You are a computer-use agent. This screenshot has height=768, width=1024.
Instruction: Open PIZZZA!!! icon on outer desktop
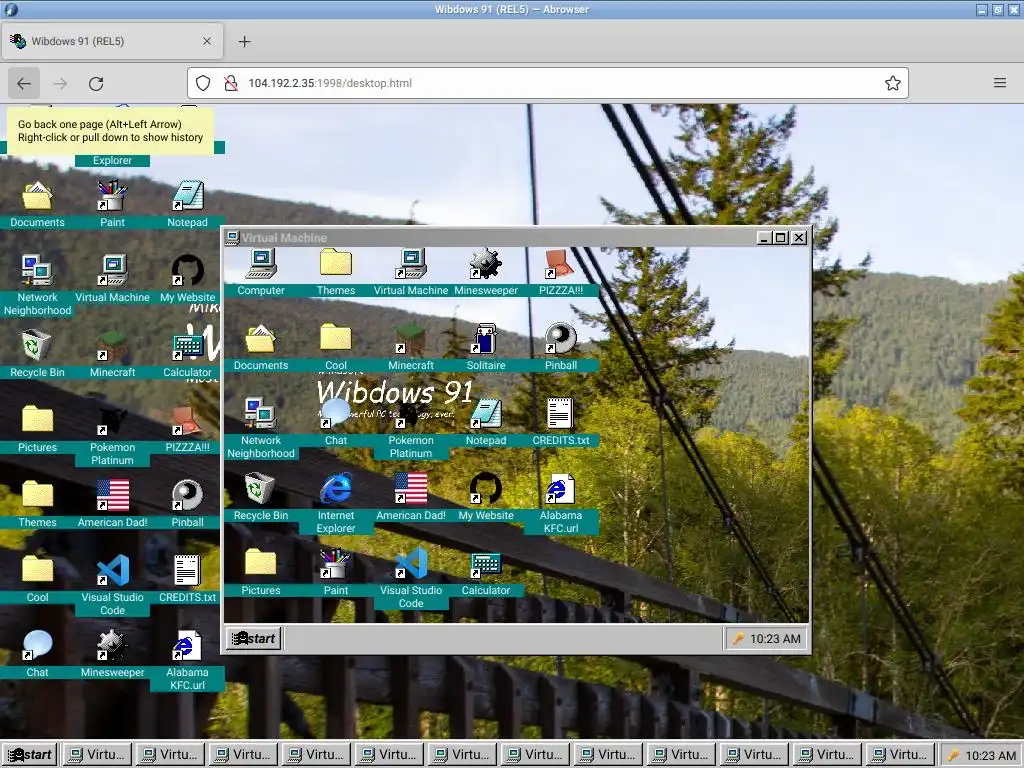187,429
